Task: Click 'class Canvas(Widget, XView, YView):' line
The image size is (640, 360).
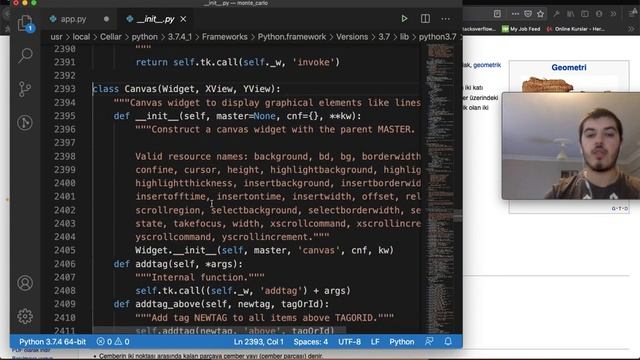Action: [x=187, y=89]
